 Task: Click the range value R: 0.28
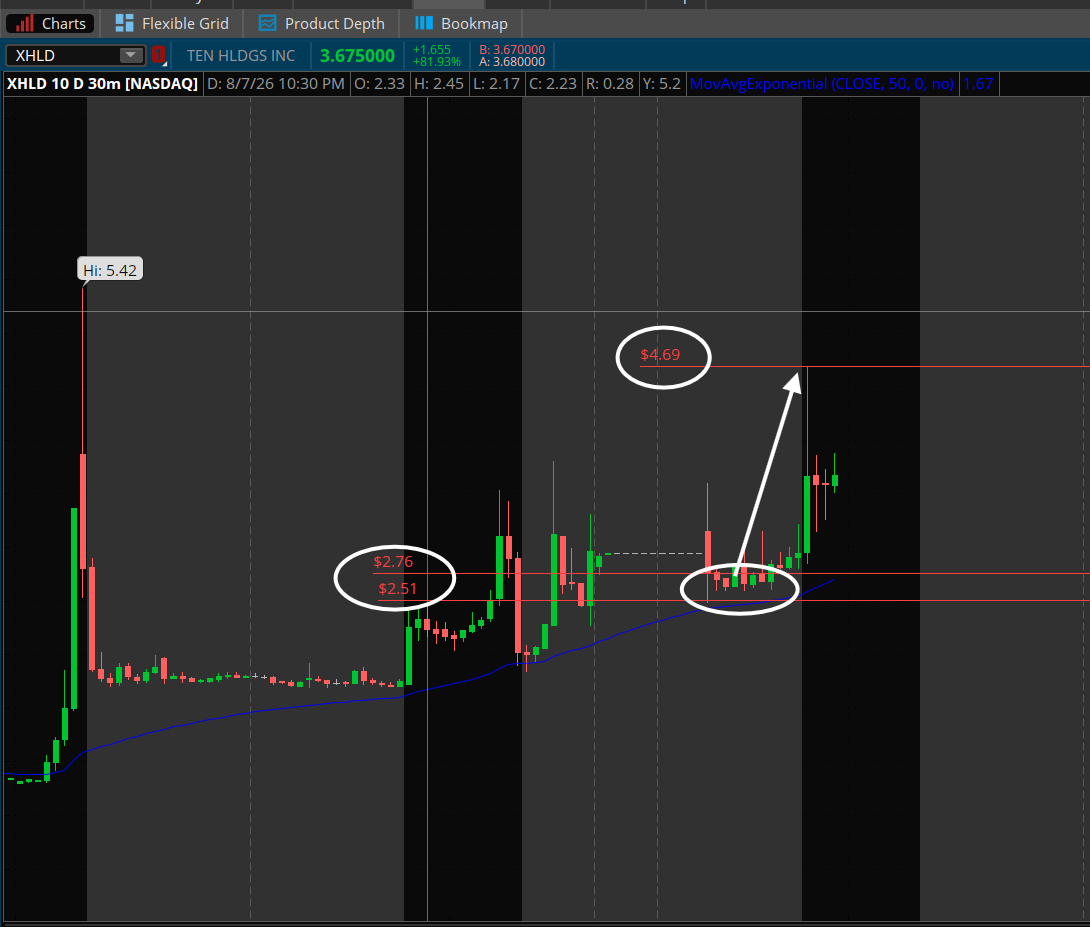pyautogui.click(x=610, y=84)
